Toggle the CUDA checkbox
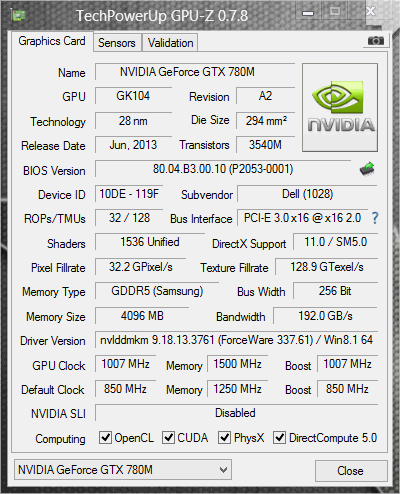The width and height of the screenshot is (400, 494). (x=168, y=437)
